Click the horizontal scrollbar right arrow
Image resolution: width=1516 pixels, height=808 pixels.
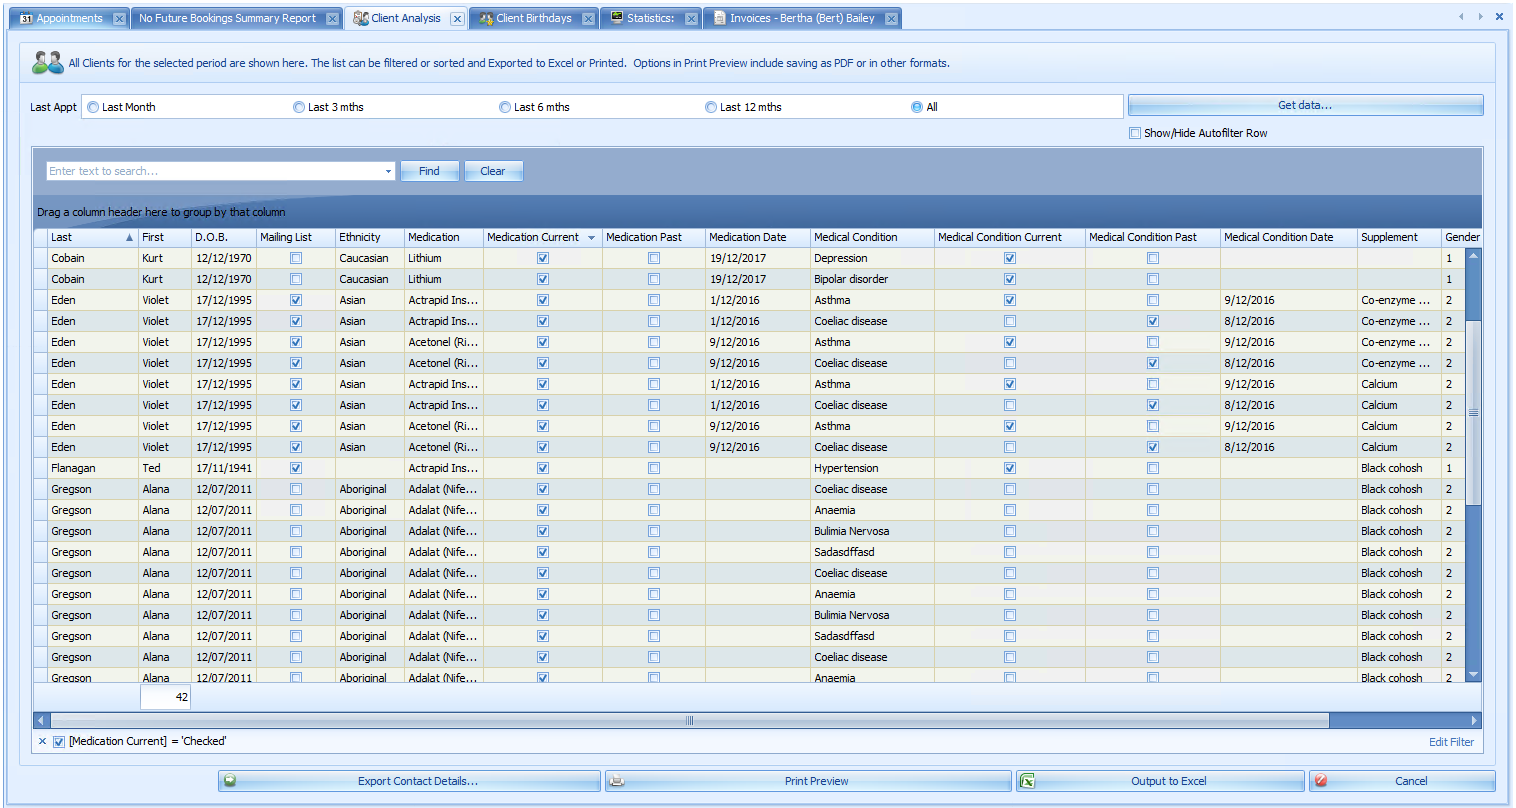click(1474, 720)
